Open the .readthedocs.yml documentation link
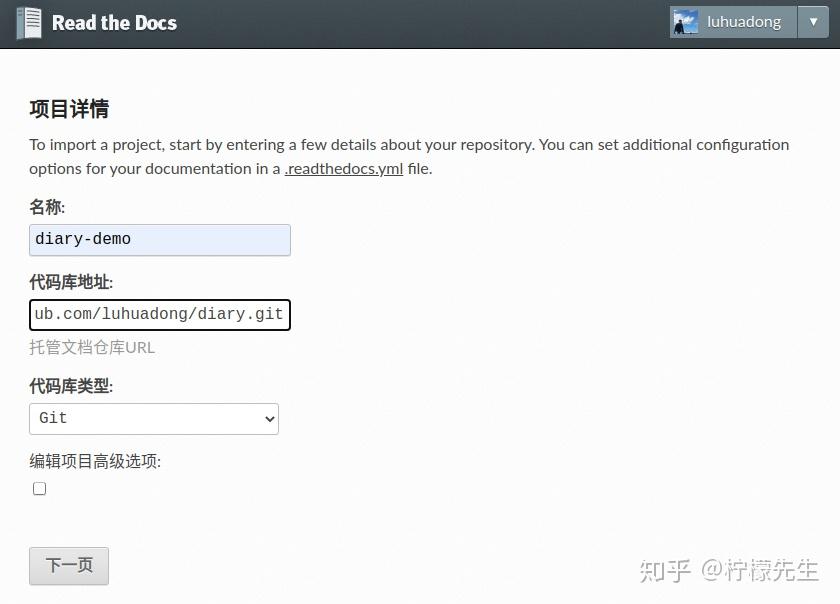Image resolution: width=840 pixels, height=604 pixels. tap(344, 168)
